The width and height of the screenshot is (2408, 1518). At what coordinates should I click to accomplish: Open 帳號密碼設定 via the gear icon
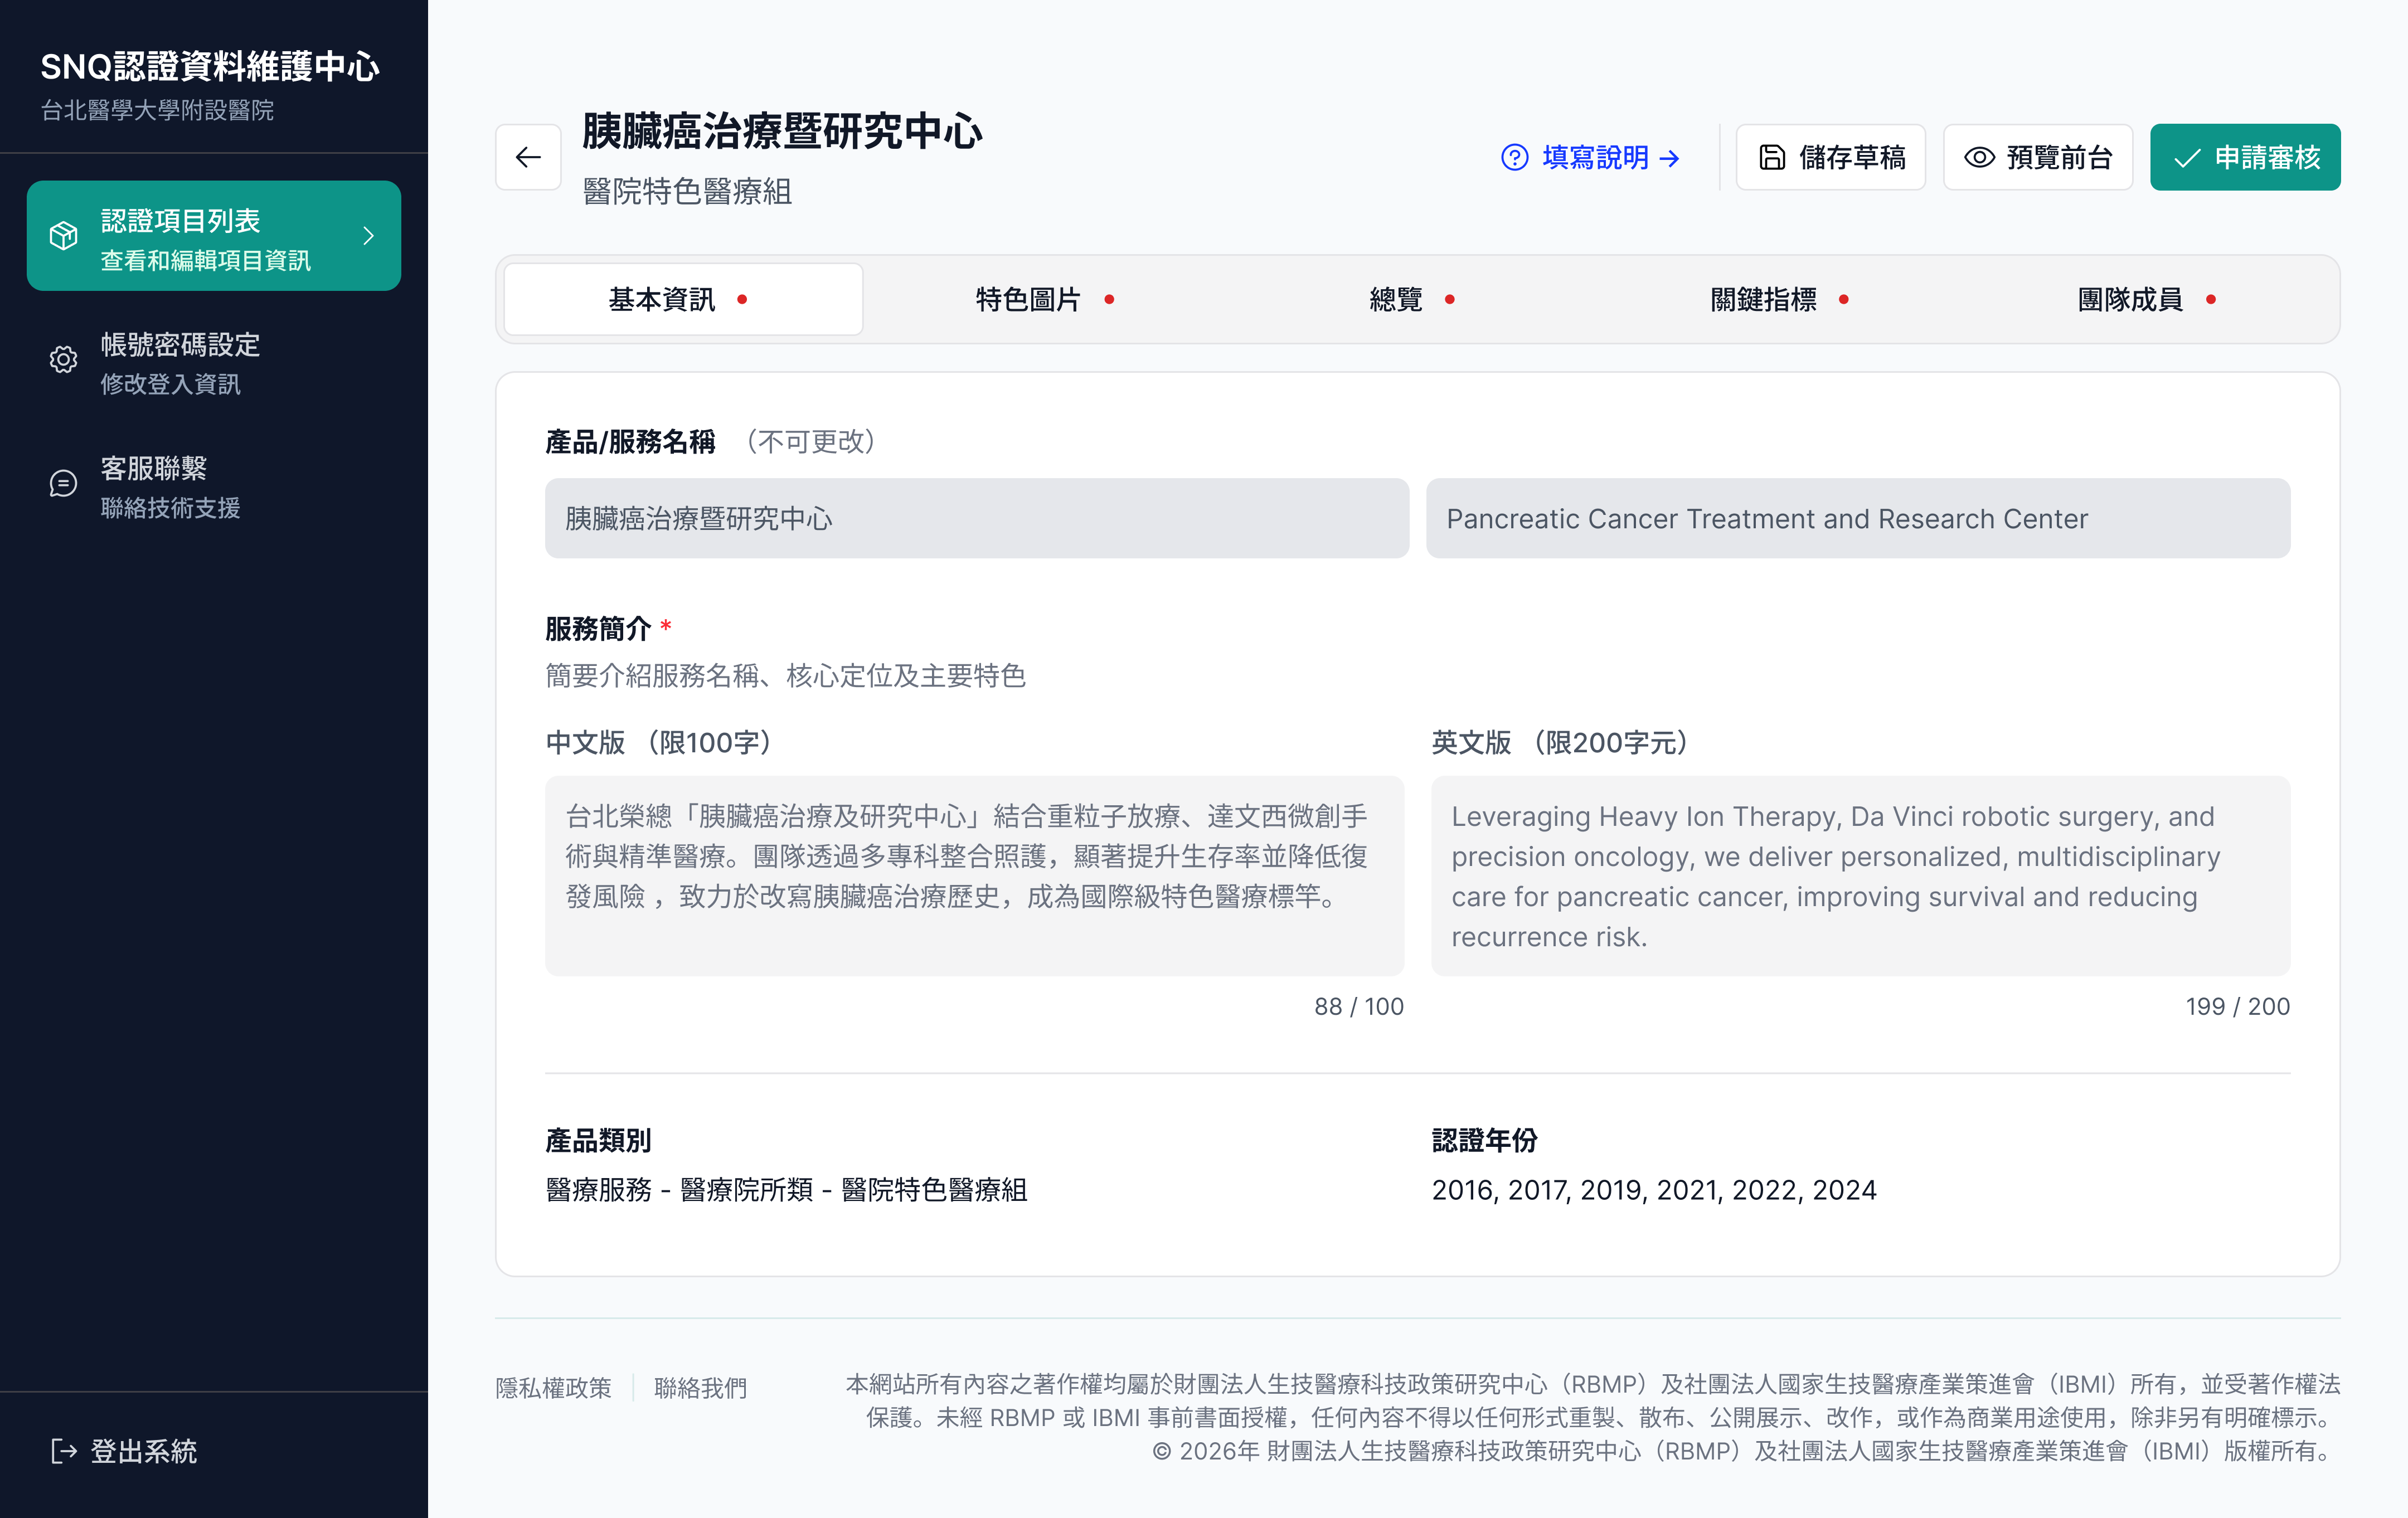click(x=63, y=361)
